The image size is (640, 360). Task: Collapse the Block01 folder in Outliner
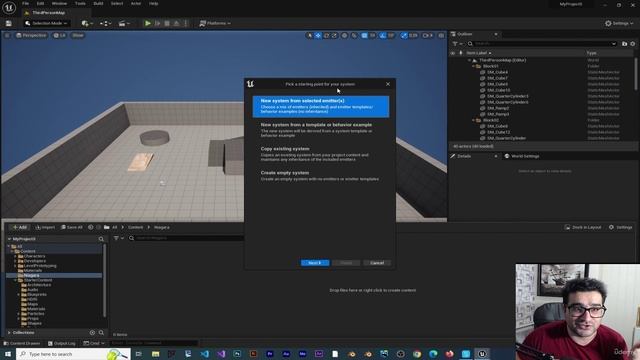(x=473, y=66)
